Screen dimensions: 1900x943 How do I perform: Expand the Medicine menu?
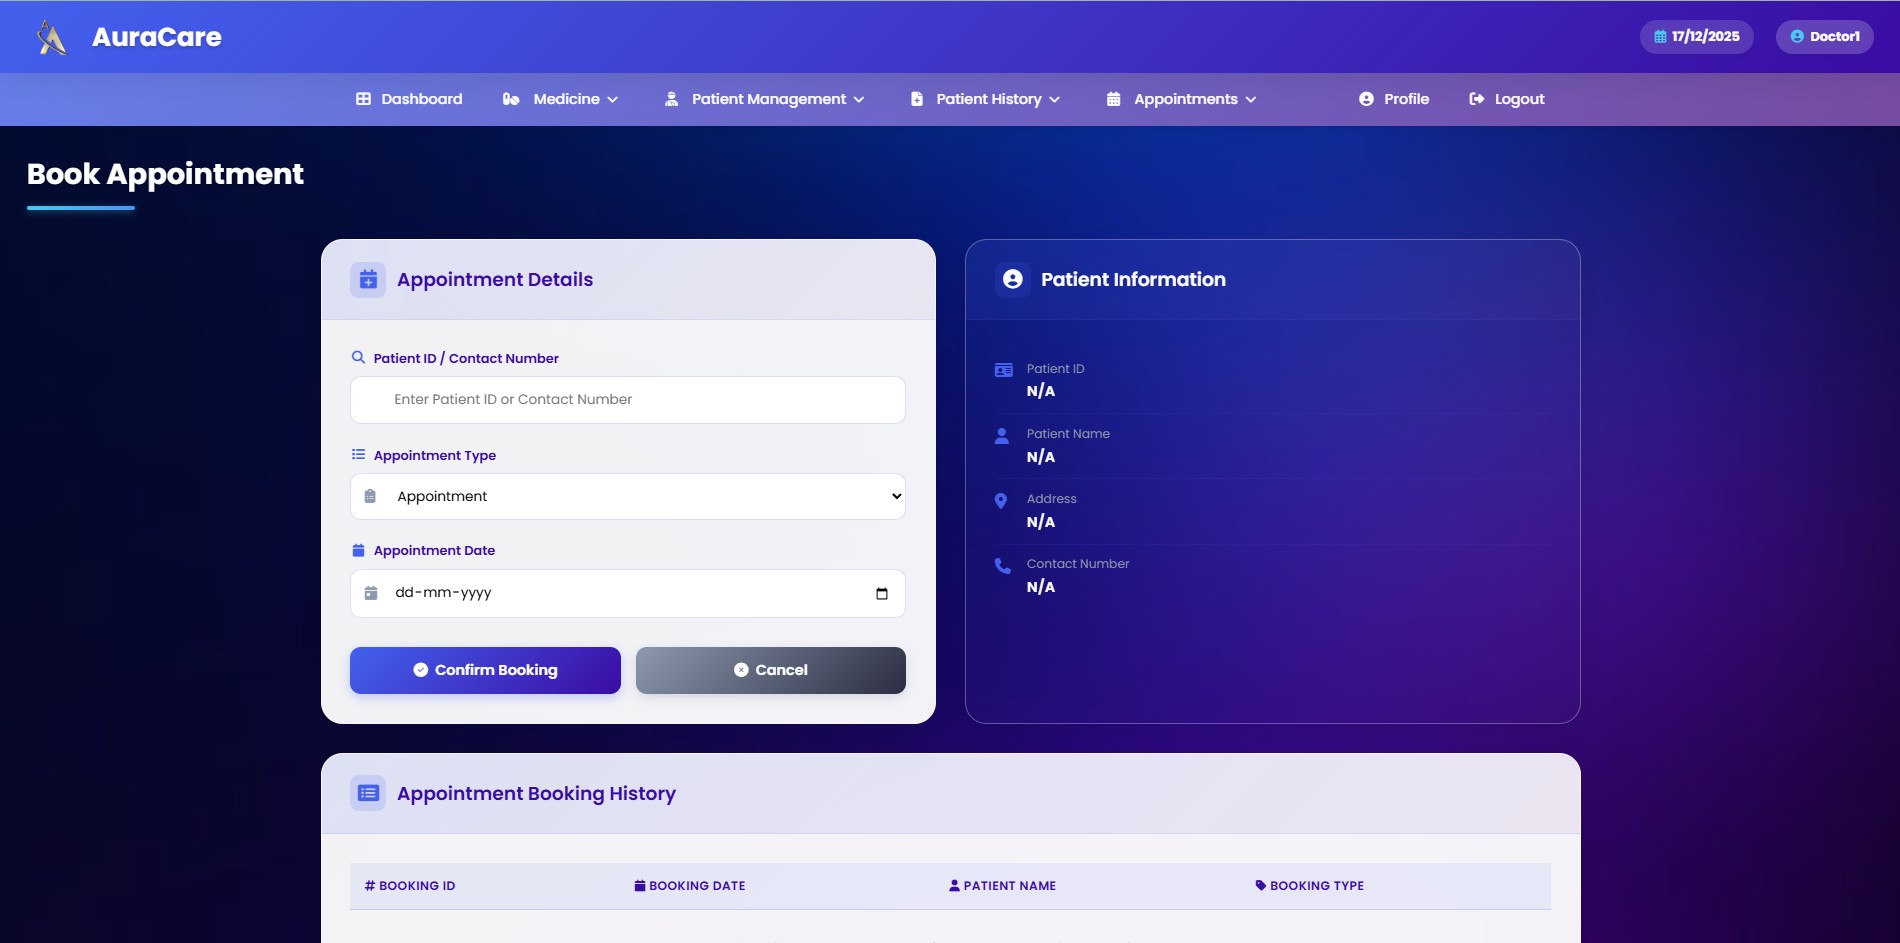tap(560, 99)
